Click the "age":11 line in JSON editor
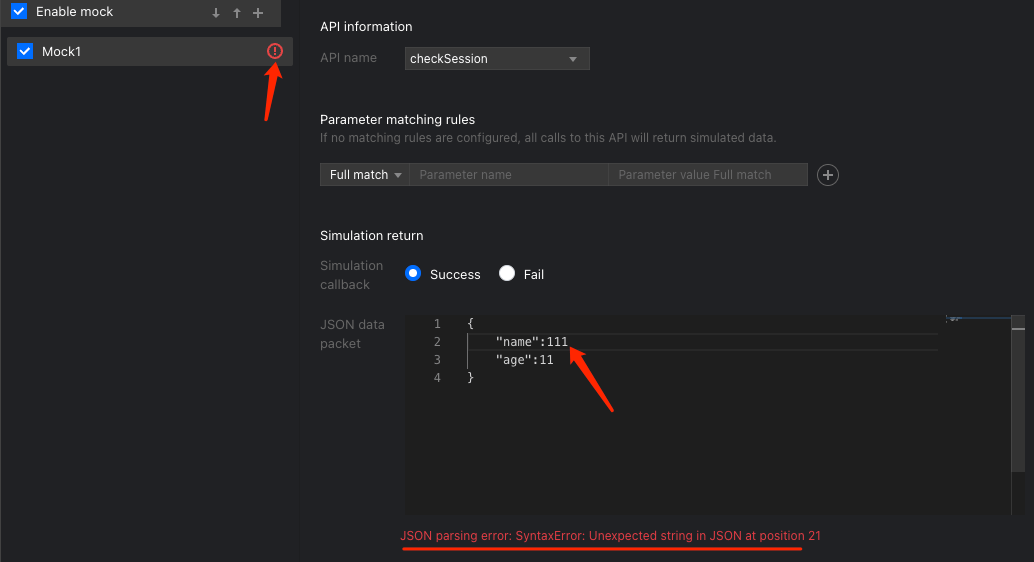The width and height of the screenshot is (1034, 562). (524, 360)
